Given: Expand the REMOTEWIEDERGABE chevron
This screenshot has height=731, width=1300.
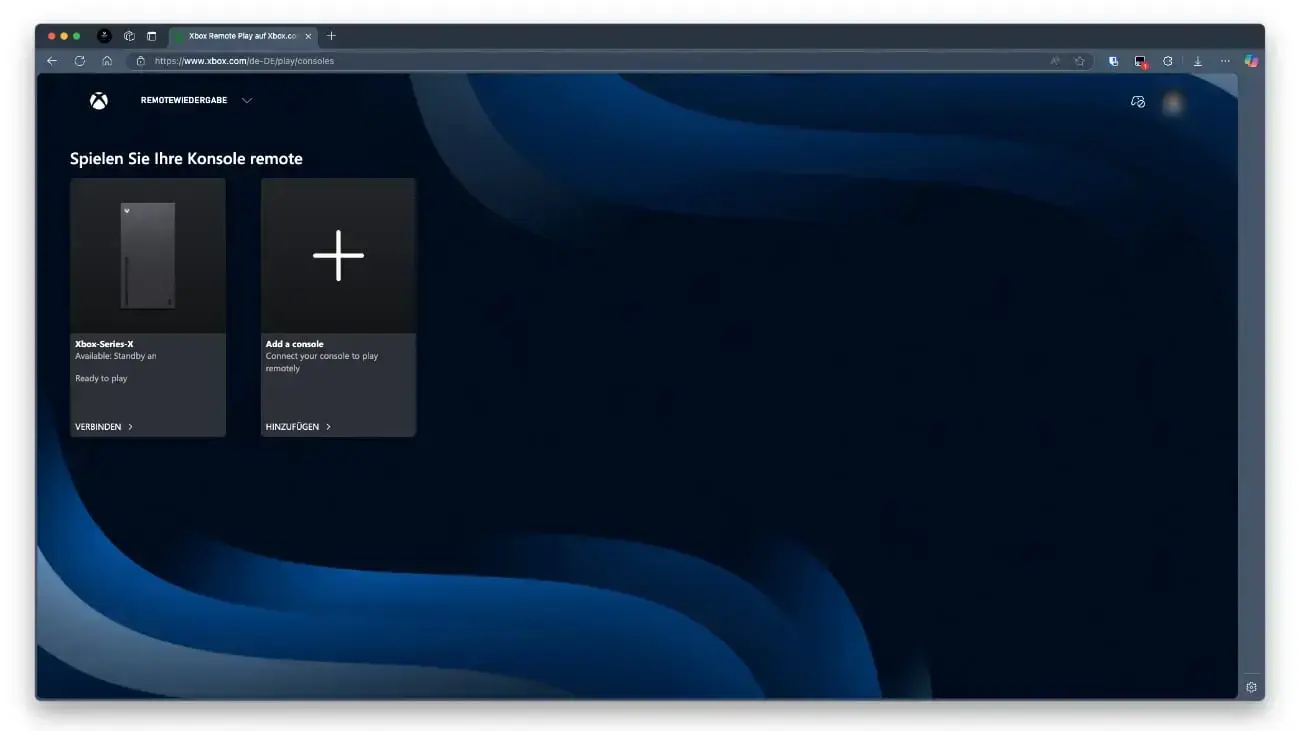Looking at the screenshot, I should point(247,101).
